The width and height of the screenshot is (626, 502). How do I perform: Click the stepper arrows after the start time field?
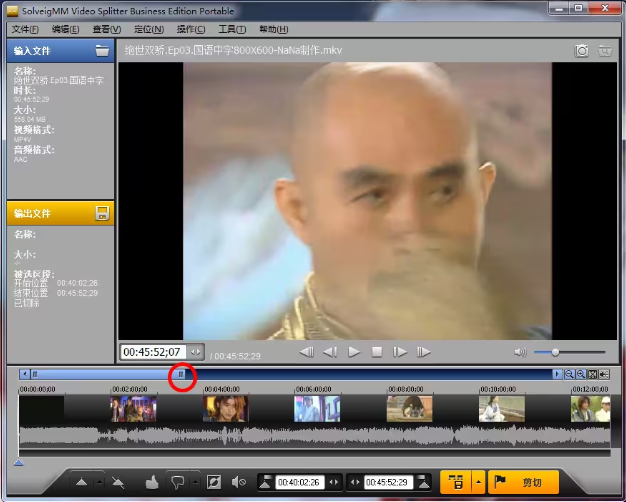333,482
